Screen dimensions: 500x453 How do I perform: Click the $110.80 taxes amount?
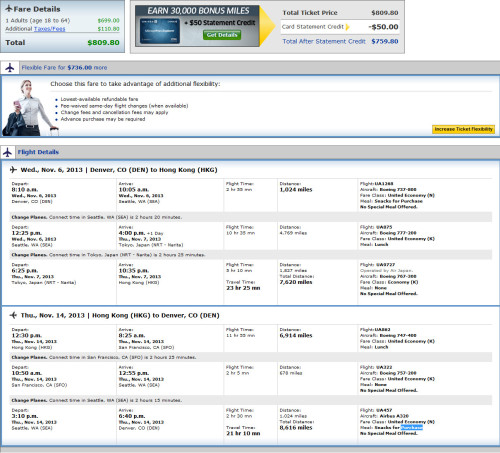[x=108, y=29]
